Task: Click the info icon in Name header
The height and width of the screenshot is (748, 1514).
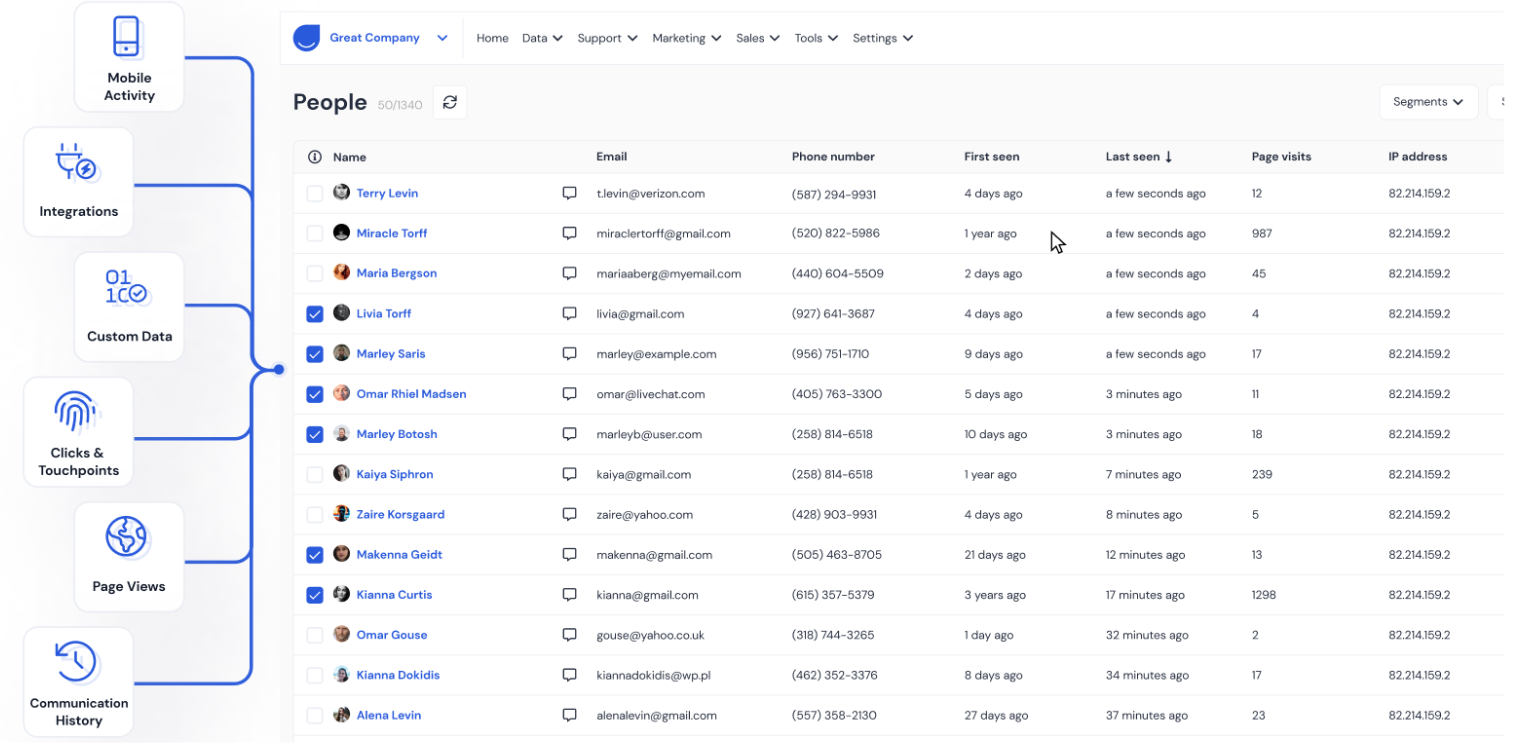Action: click(315, 157)
